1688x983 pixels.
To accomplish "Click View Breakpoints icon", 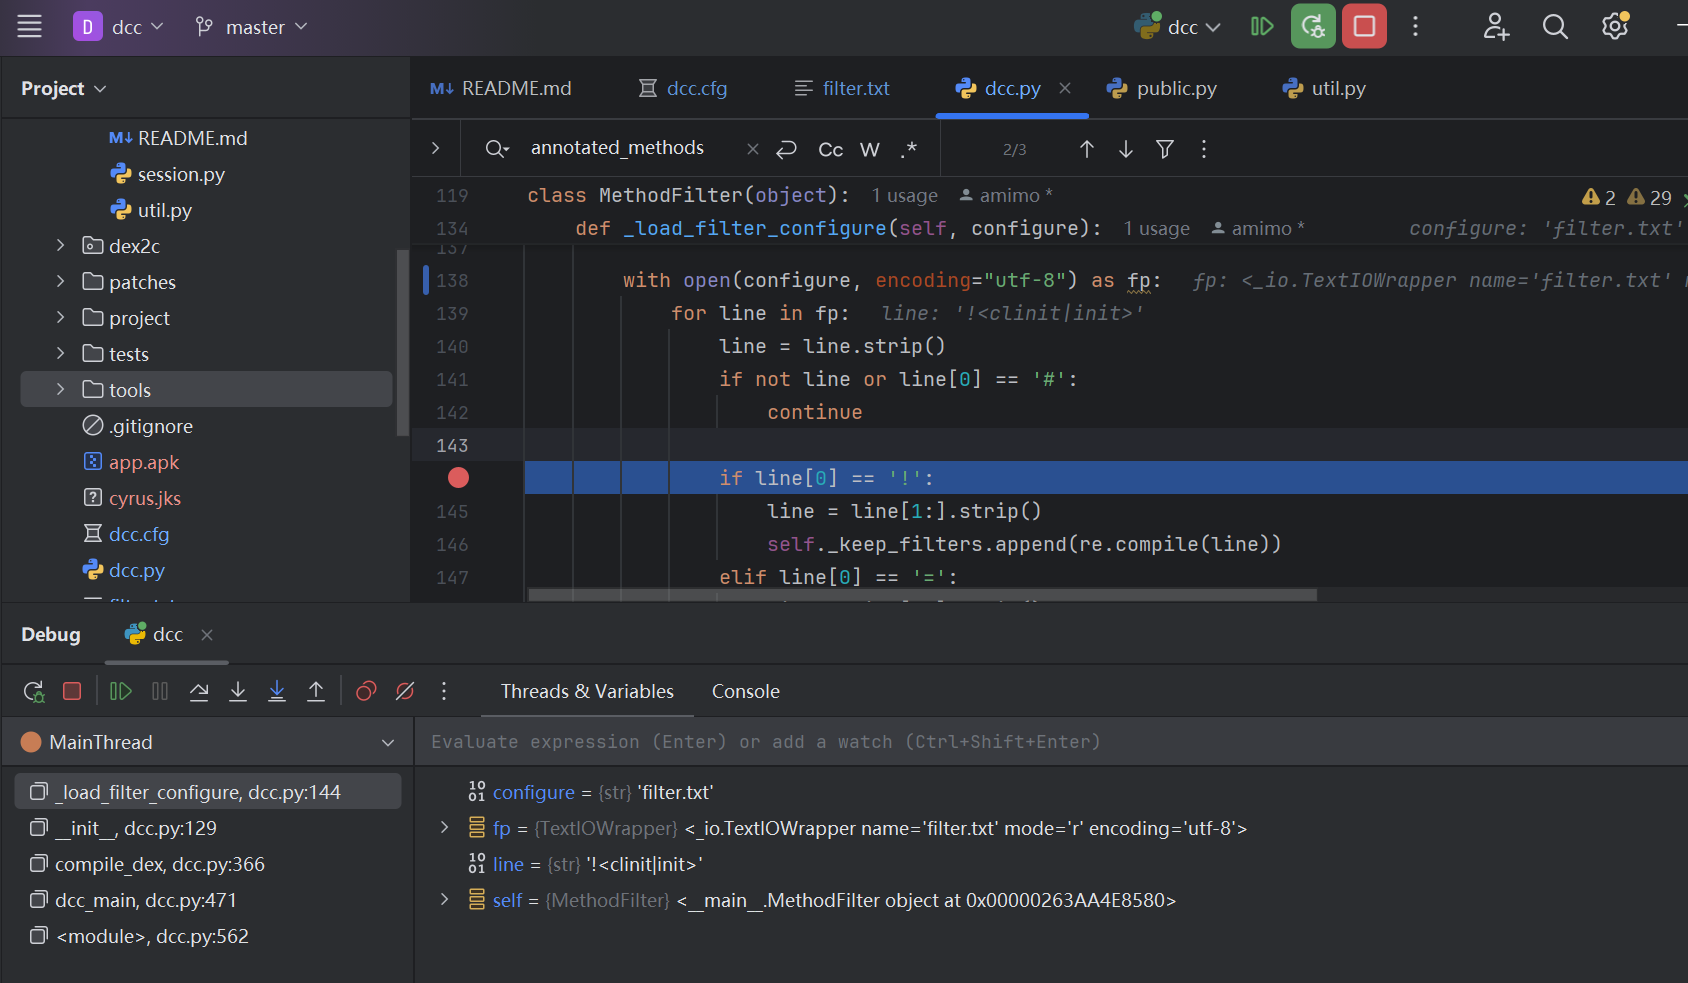I will coord(366,691).
